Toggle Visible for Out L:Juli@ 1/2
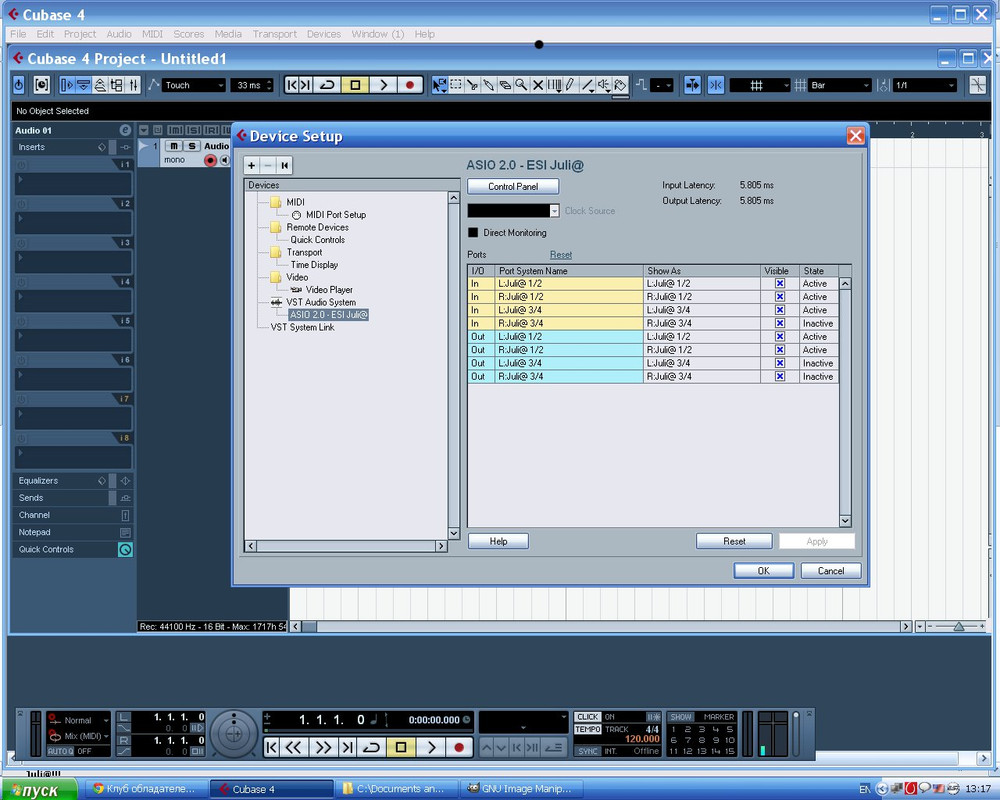1000x800 pixels. click(779, 337)
